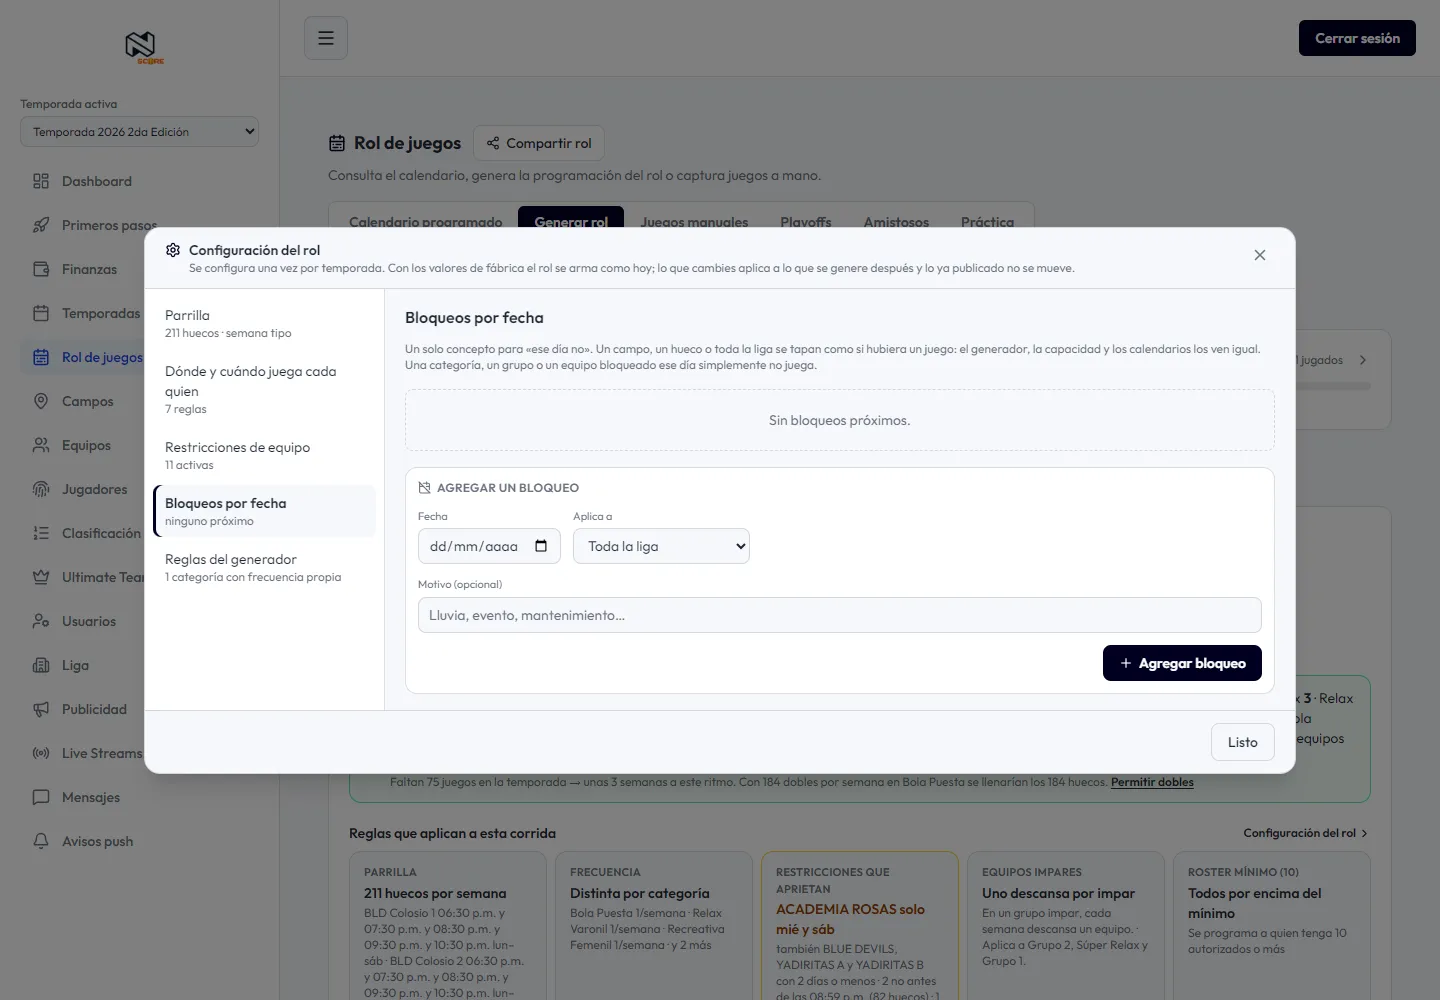Open the Restricciones de equipo section

click(x=264, y=455)
